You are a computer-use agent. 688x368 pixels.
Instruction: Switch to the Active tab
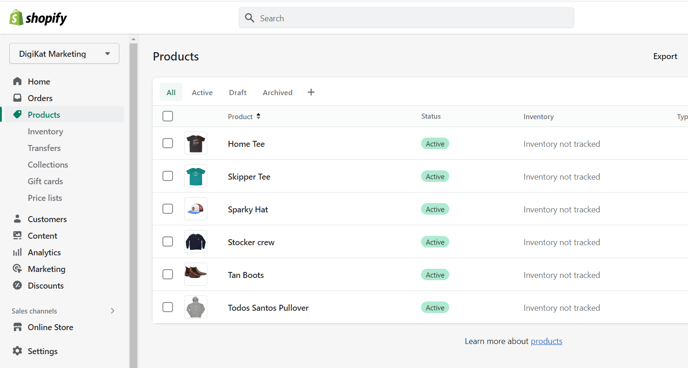[202, 93]
